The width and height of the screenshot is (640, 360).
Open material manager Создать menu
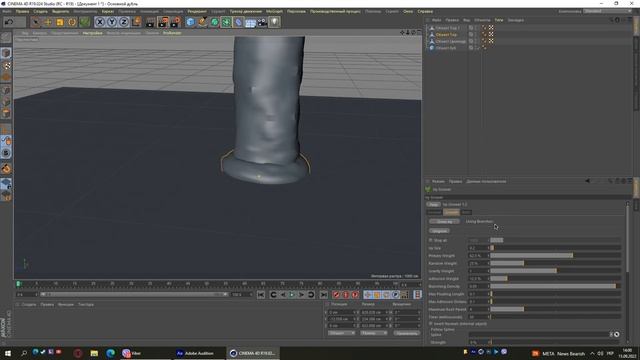pyautogui.click(x=29, y=304)
